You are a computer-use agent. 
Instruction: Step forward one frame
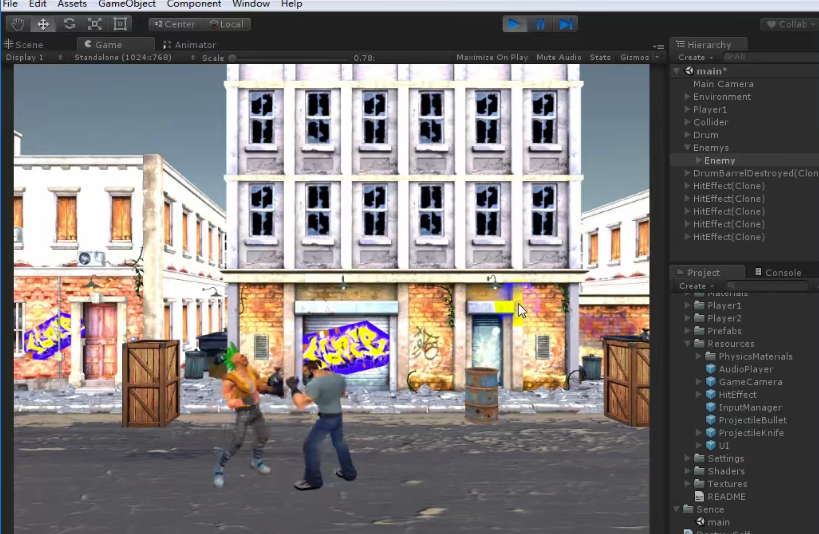click(x=566, y=24)
